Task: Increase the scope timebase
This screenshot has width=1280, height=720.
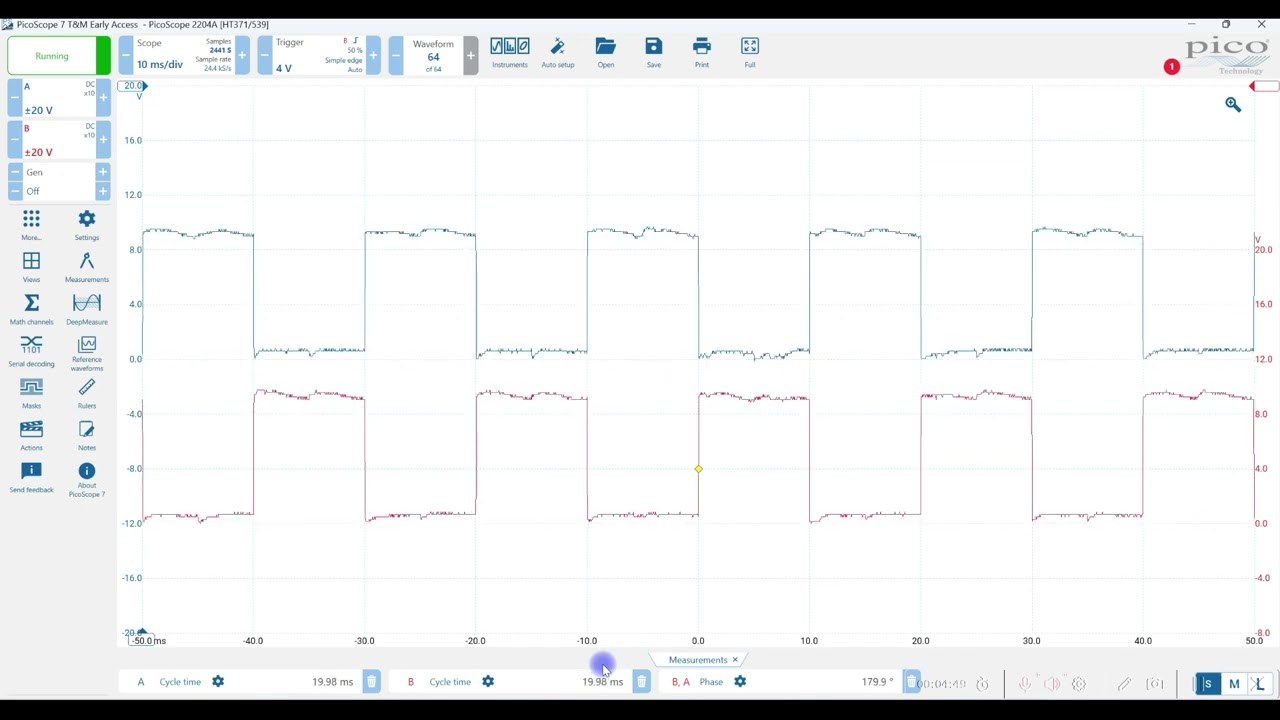Action: (241, 55)
